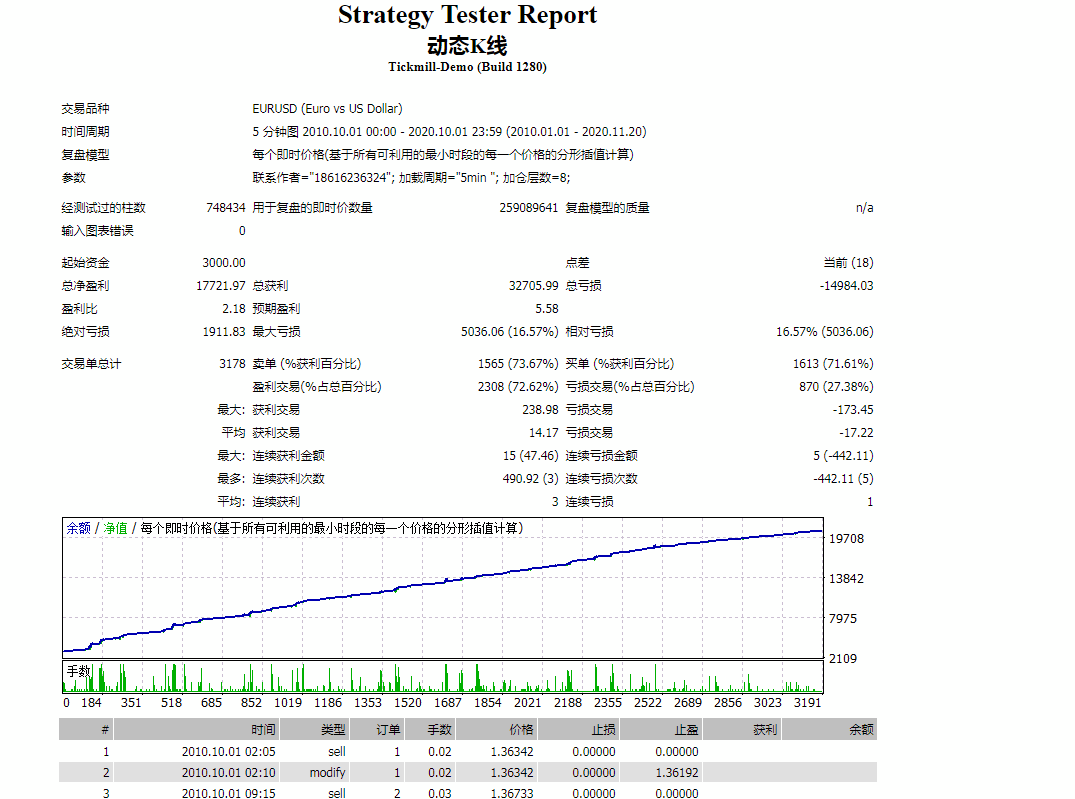Click the parameters line with 18616236324
The width and height of the screenshot is (1075, 799).
tap(411, 178)
